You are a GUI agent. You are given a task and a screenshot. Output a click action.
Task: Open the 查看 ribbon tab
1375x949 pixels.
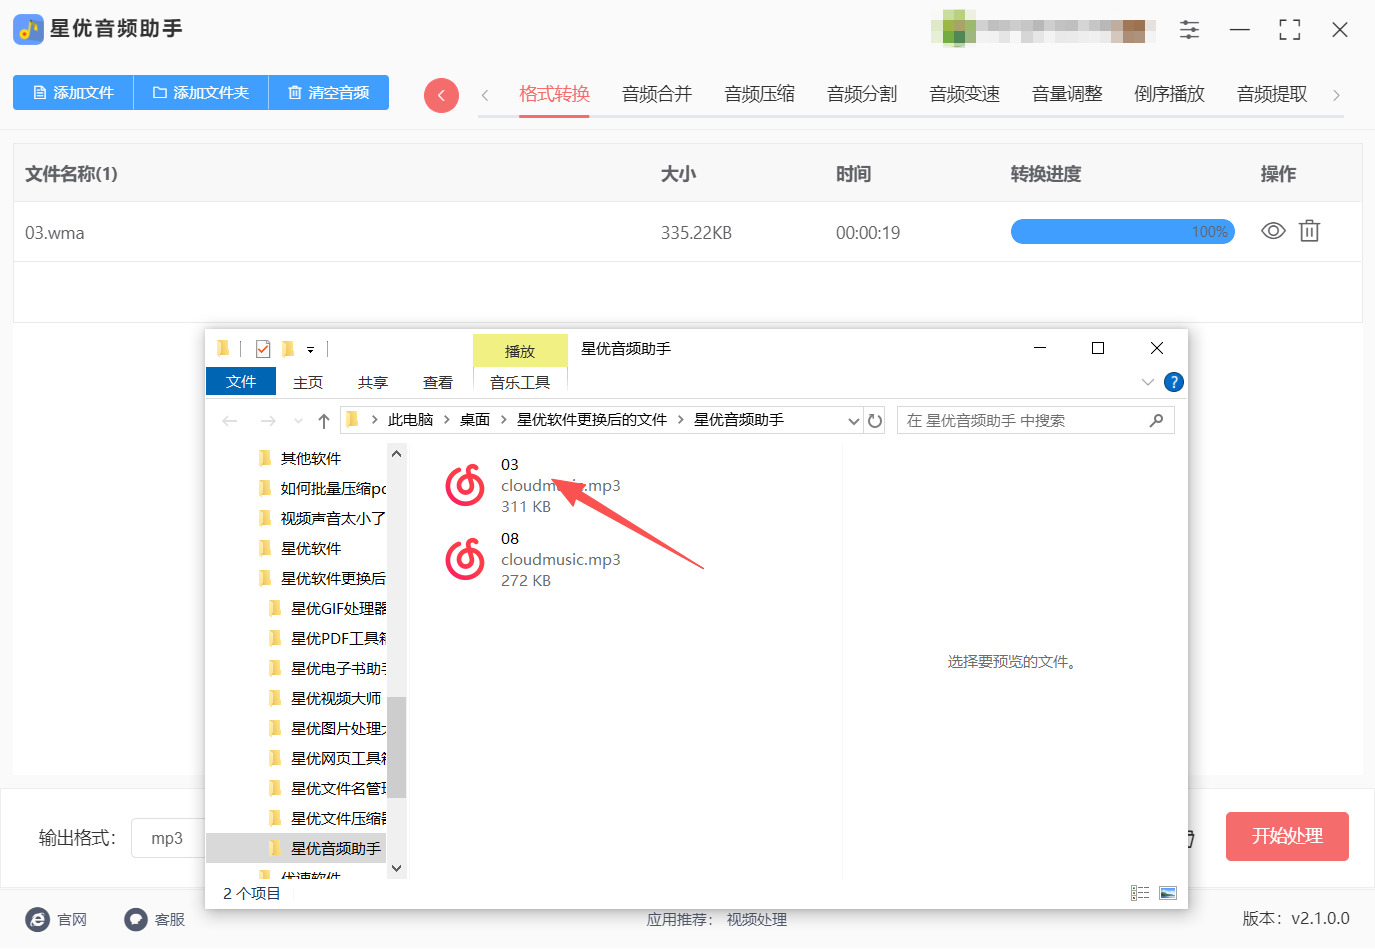click(x=438, y=382)
